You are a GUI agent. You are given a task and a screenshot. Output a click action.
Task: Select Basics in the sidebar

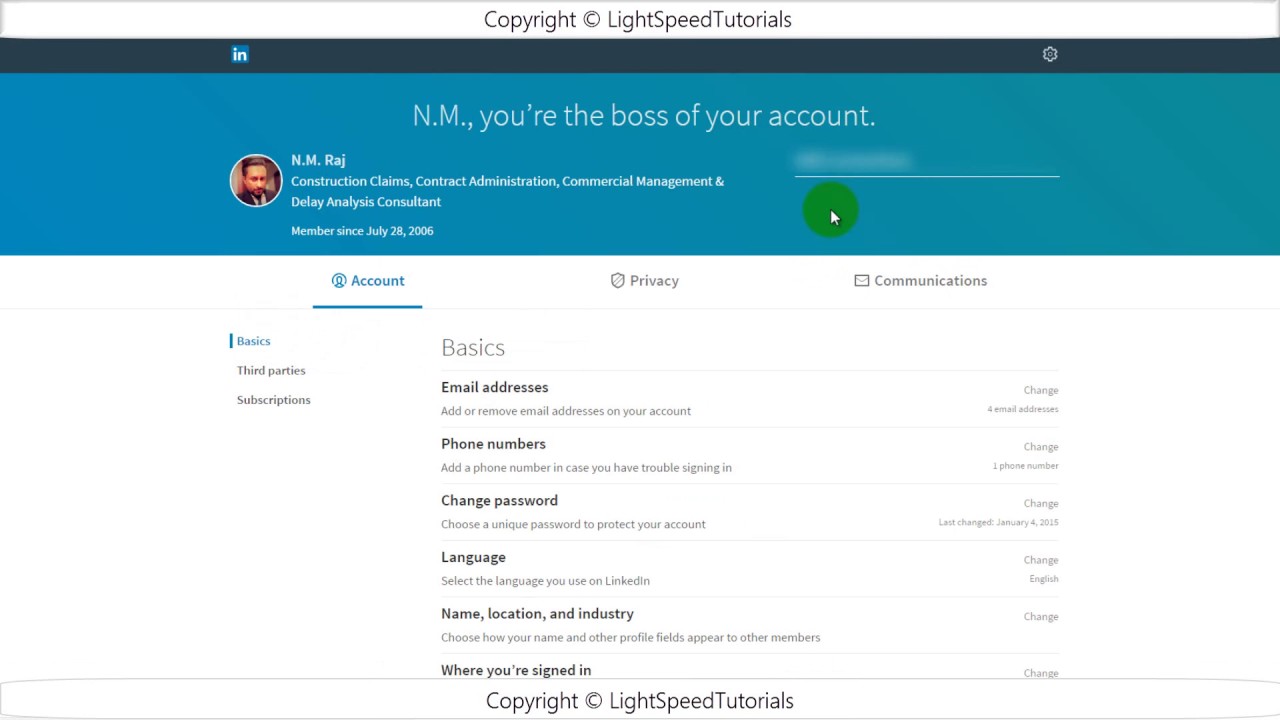[x=253, y=341]
